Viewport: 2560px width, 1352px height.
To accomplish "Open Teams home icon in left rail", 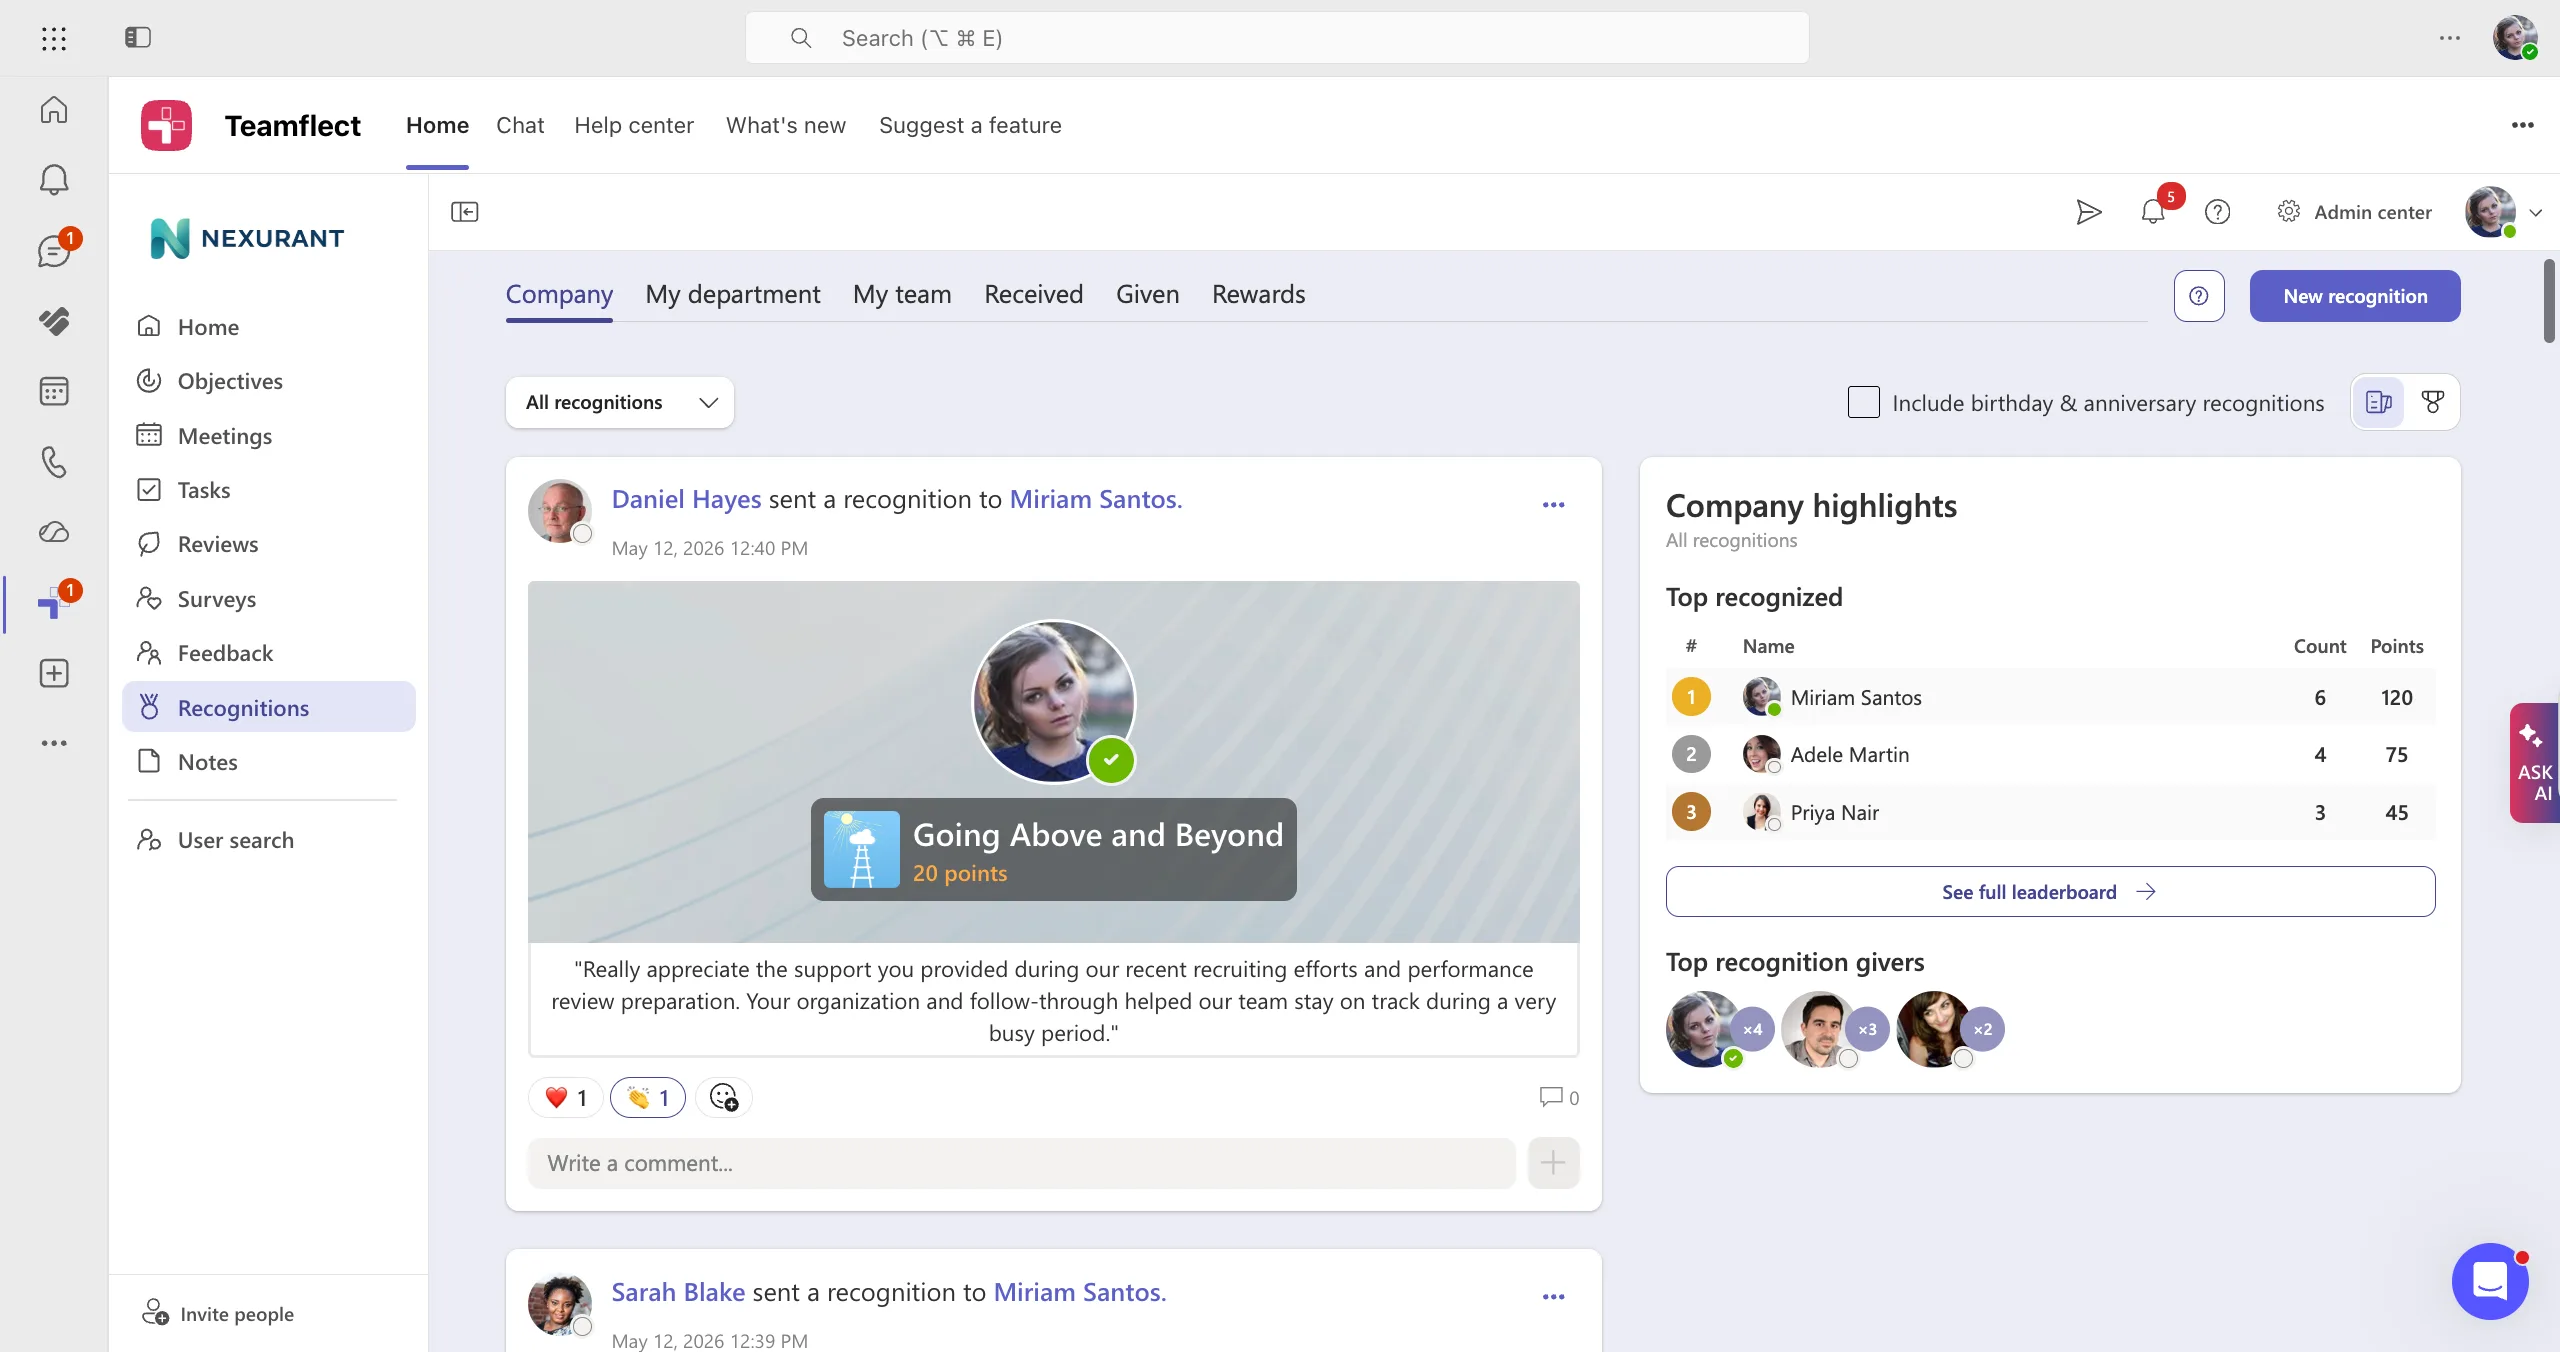I will (x=54, y=109).
